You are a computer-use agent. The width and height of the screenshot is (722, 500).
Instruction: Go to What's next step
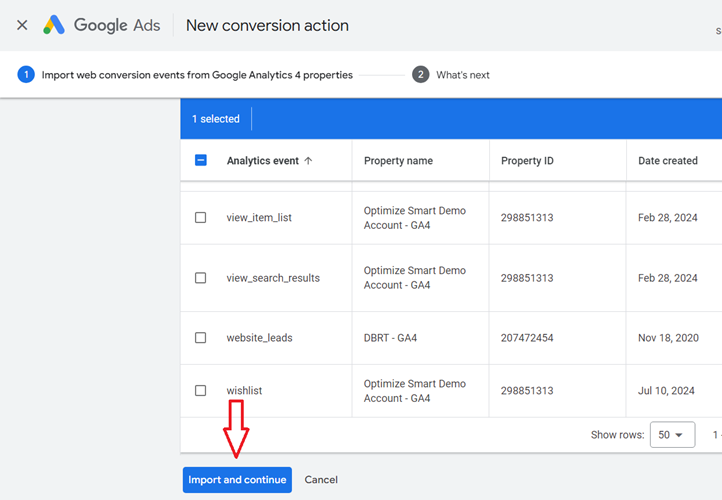pos(463,75)
